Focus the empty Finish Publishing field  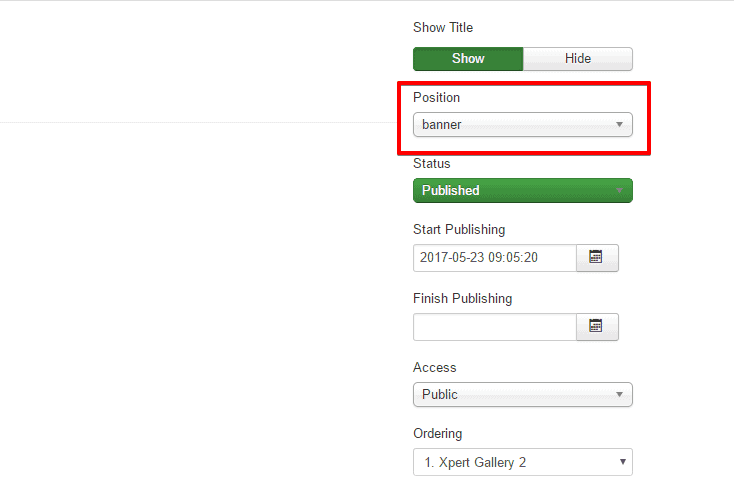point(494,326)
